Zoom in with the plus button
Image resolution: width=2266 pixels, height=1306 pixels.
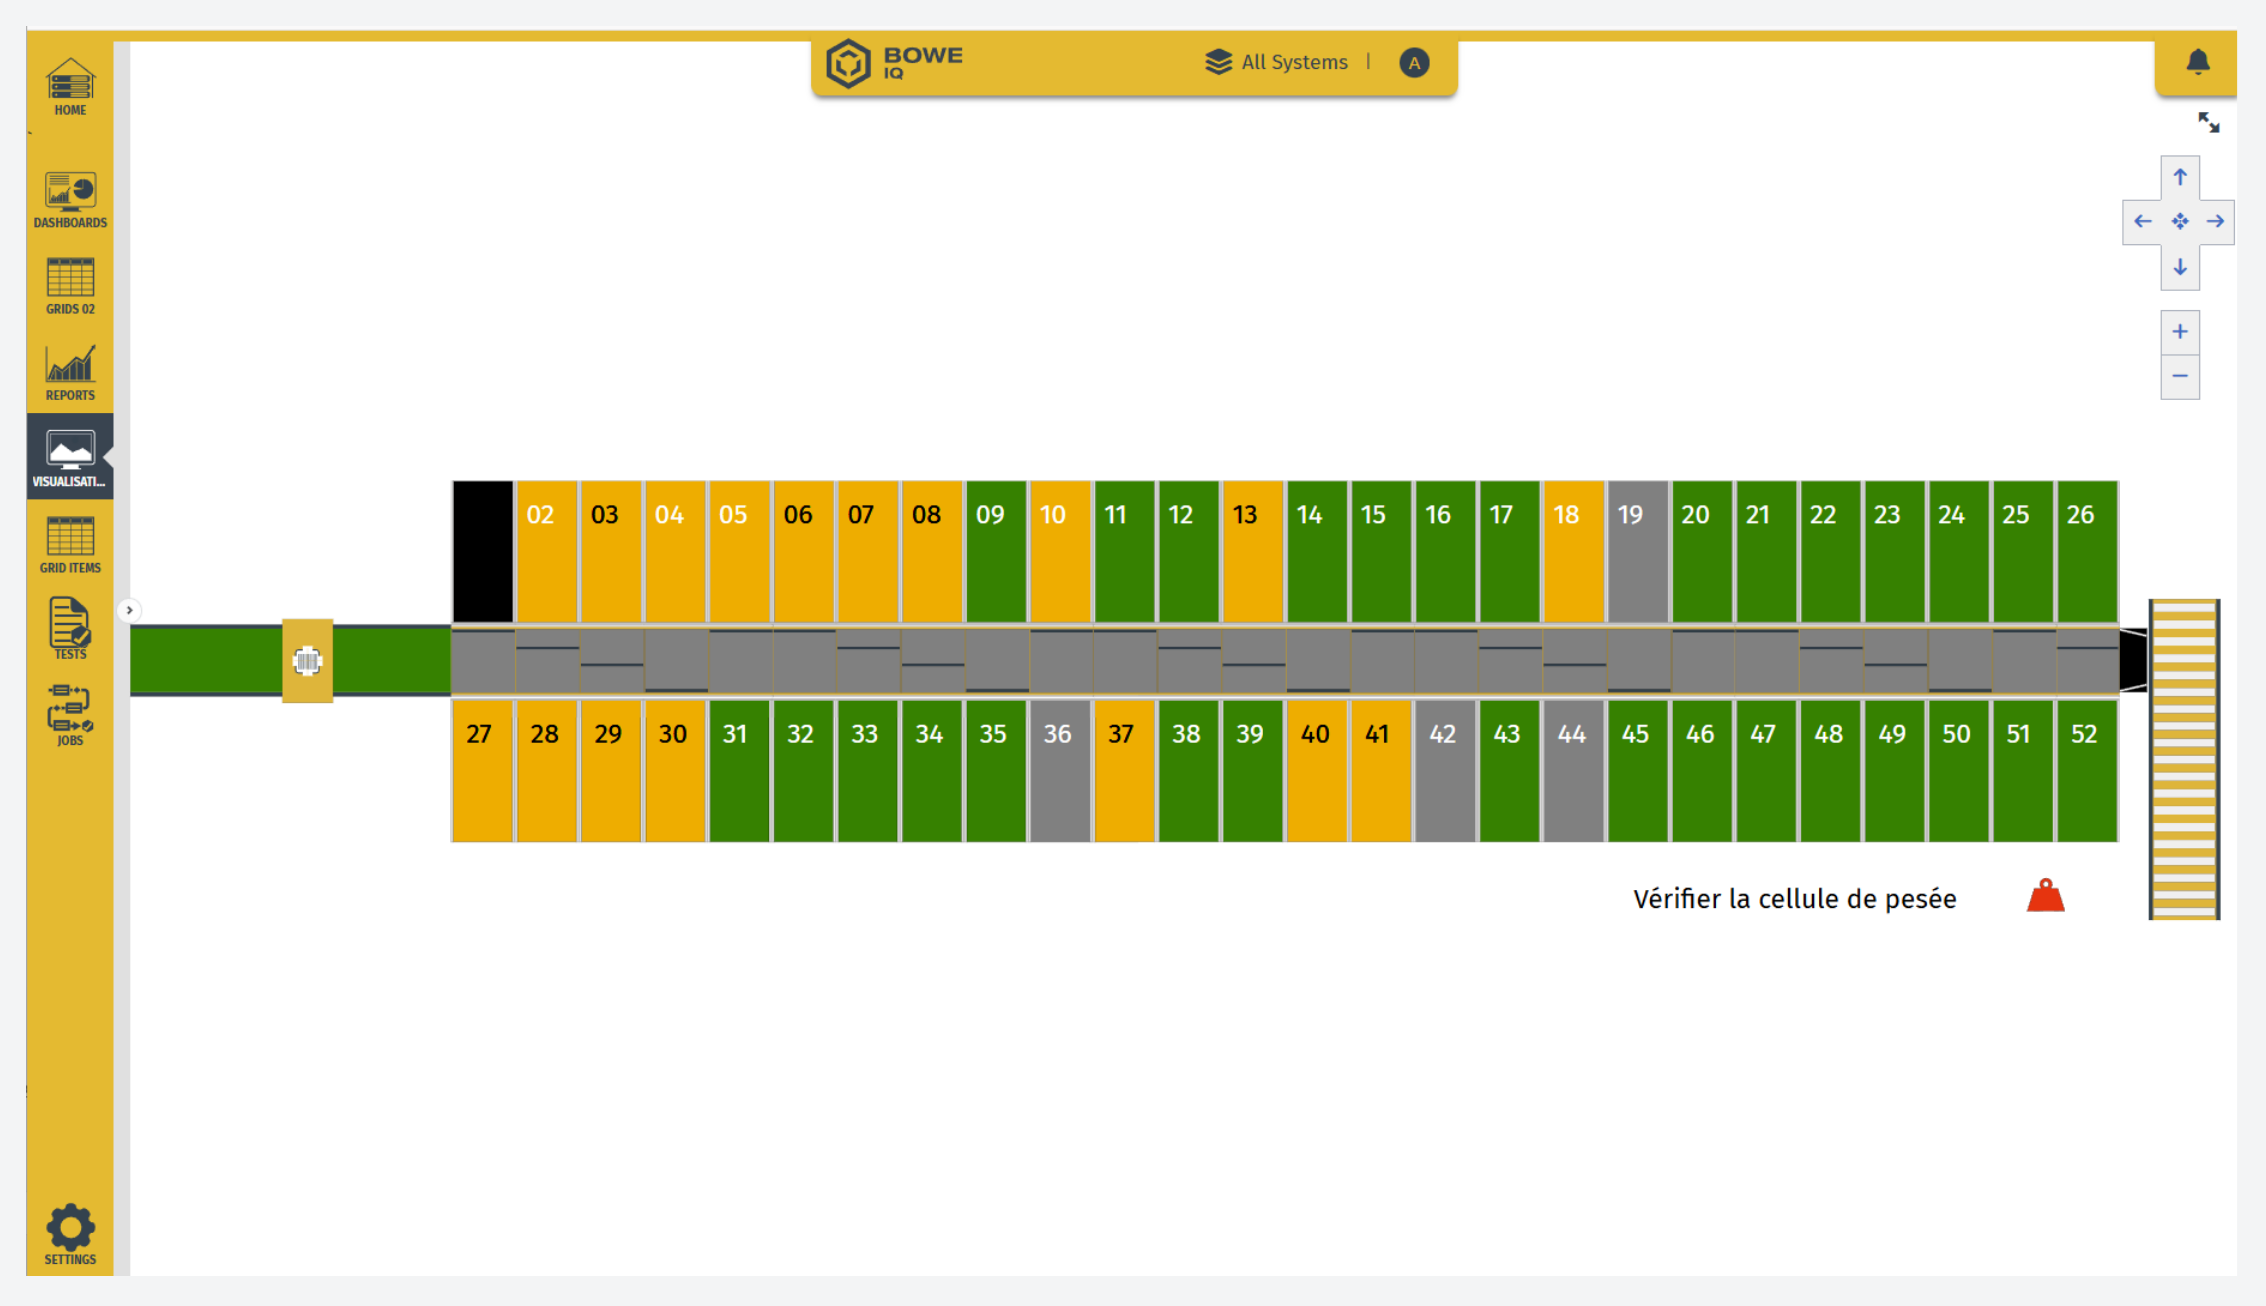point(2180,332)
